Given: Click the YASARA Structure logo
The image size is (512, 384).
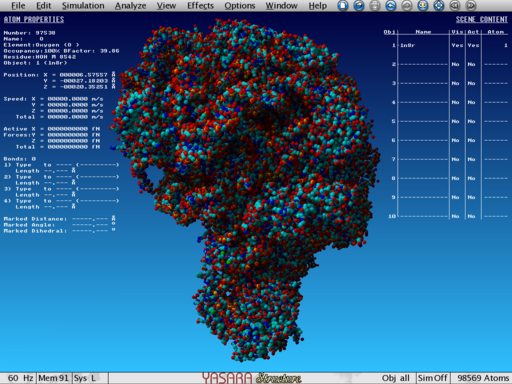Looking at the screenshot, I should 251,378.
